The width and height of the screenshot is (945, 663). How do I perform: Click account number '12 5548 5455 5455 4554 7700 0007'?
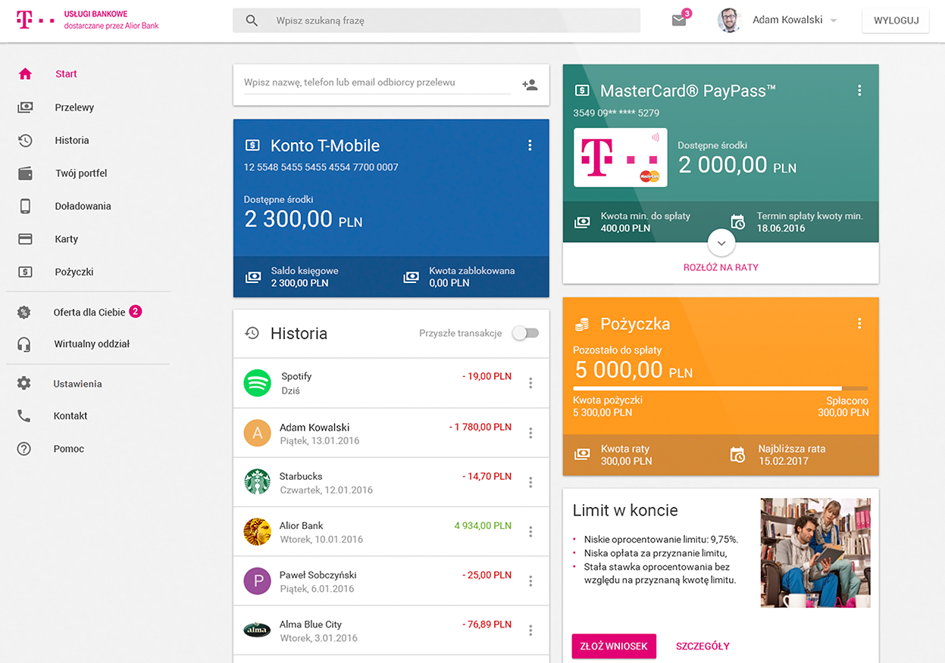point(321,168)
